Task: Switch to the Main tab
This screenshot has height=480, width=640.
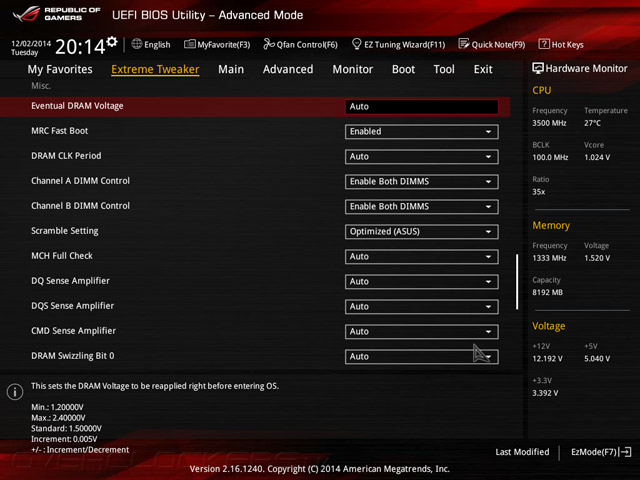Action: (x=231, y=69)
